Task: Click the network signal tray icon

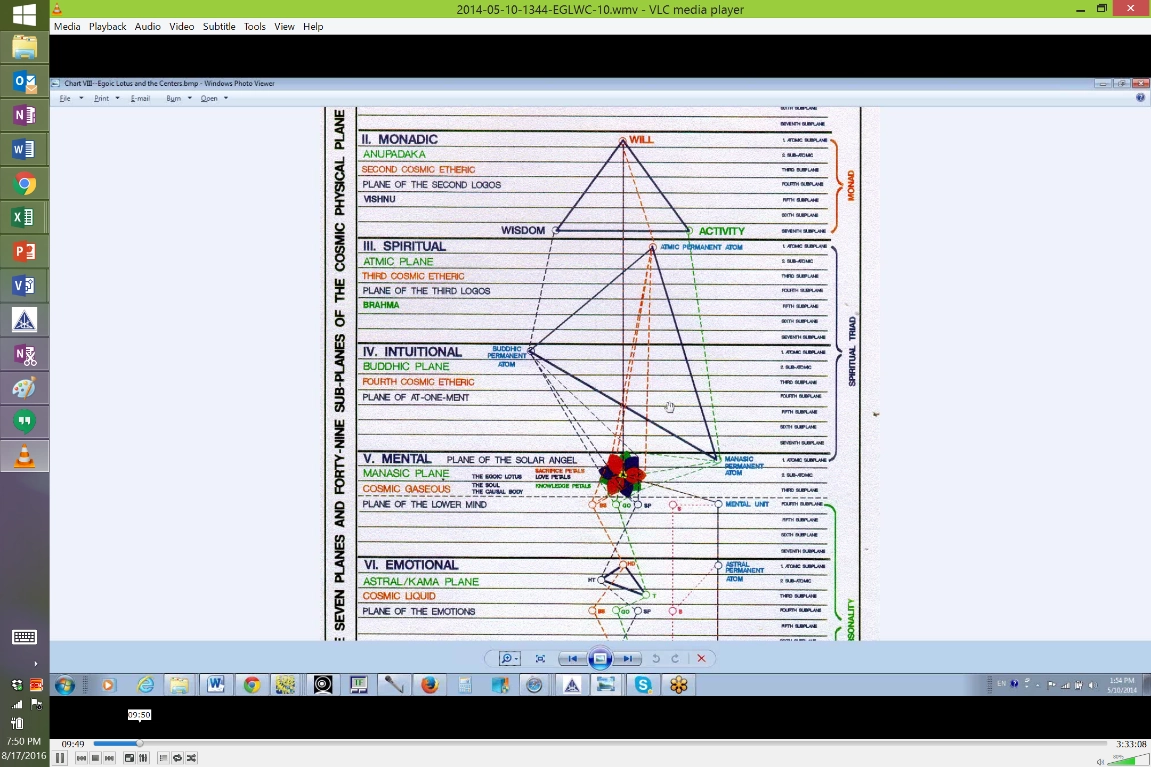Action: click(x=16, y=705)
